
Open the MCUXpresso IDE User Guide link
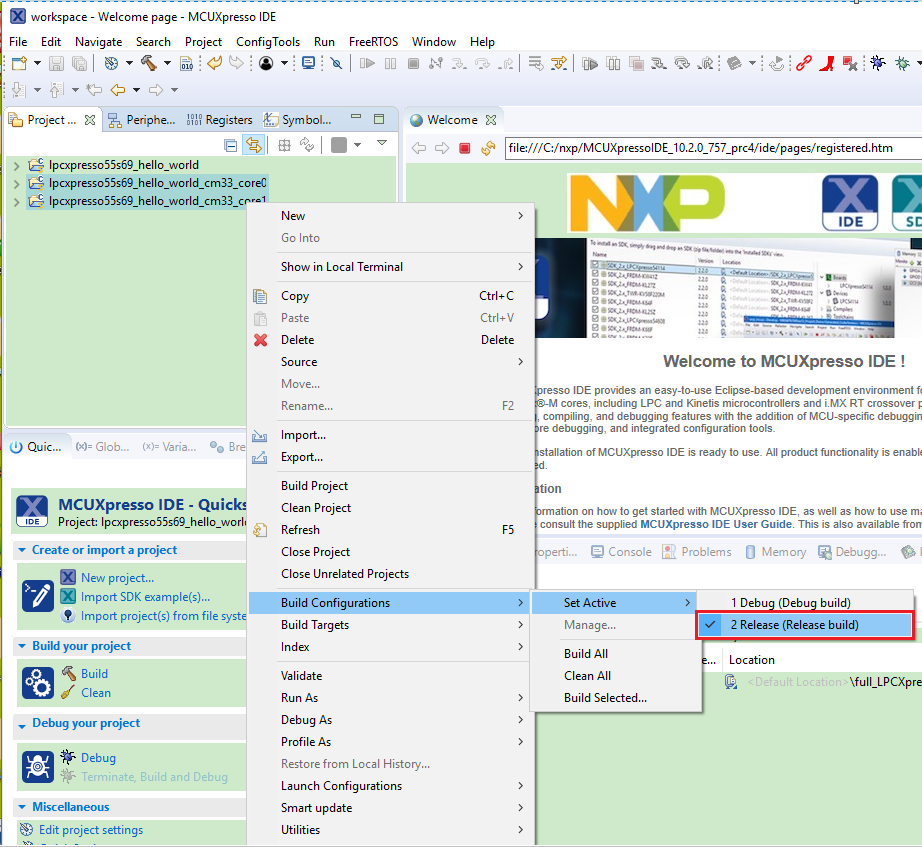click(715, 524)
